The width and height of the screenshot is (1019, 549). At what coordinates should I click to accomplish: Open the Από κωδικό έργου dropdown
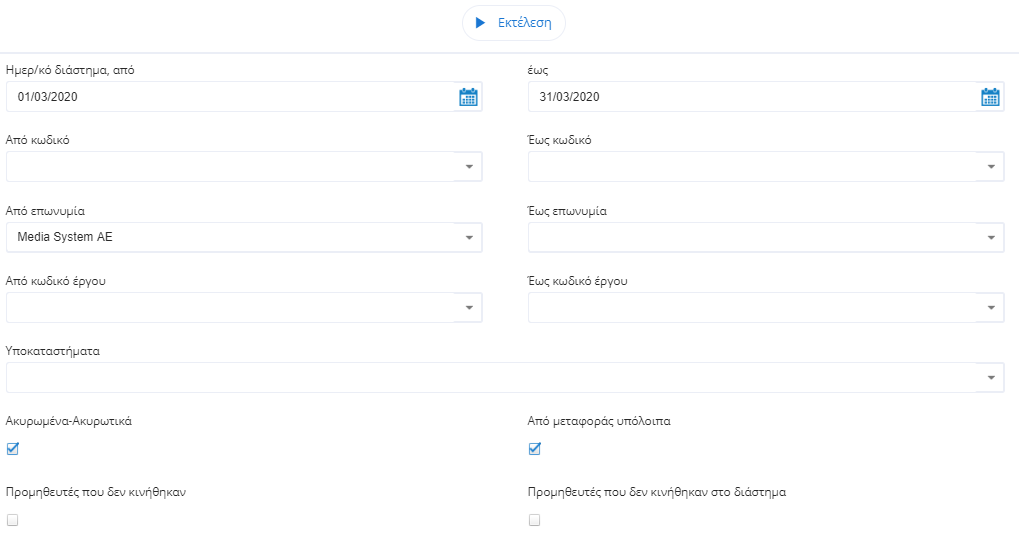[469, 308]
